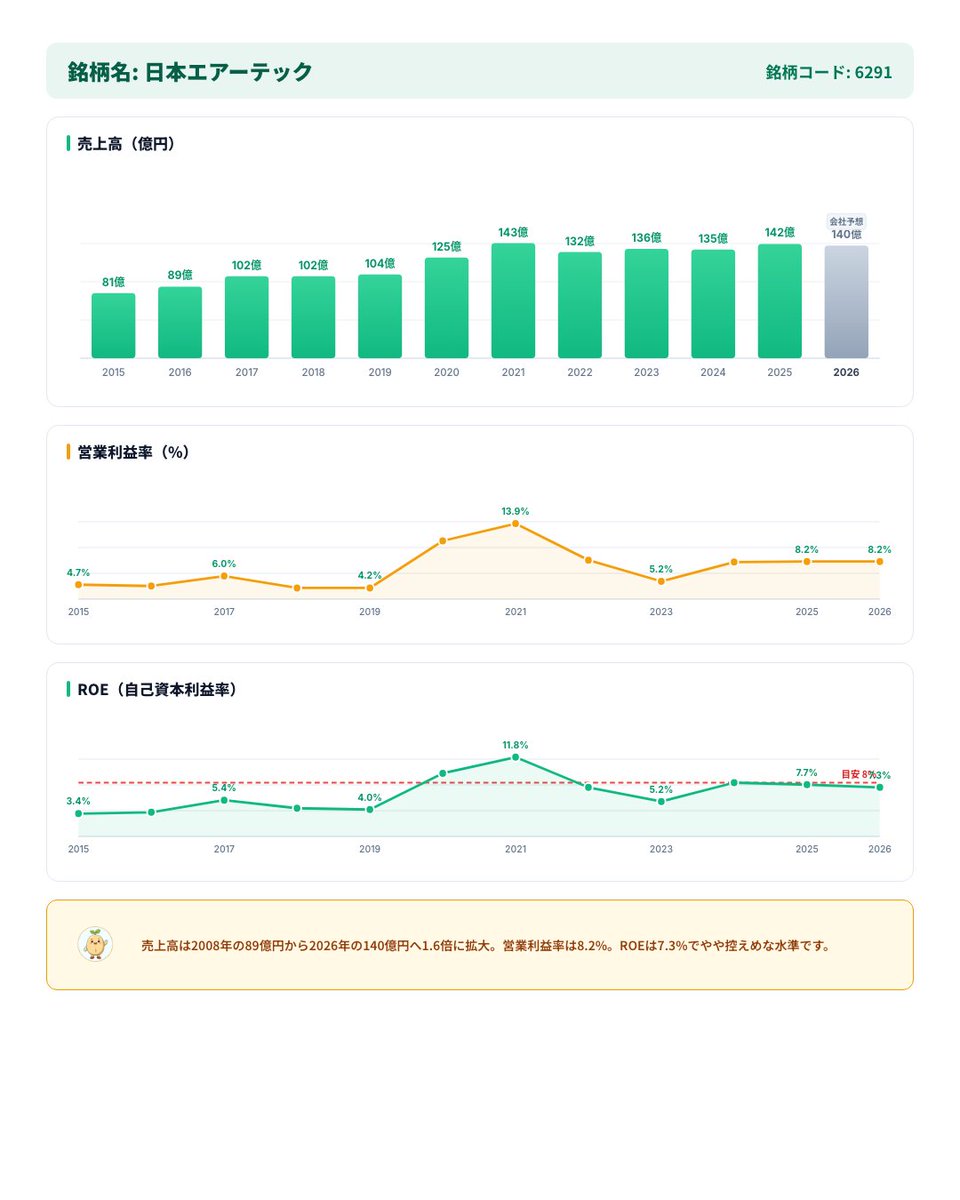Click the 2023 point on the orange margin line
This screenshot has width=960, height=1200.
click(661, 581)
